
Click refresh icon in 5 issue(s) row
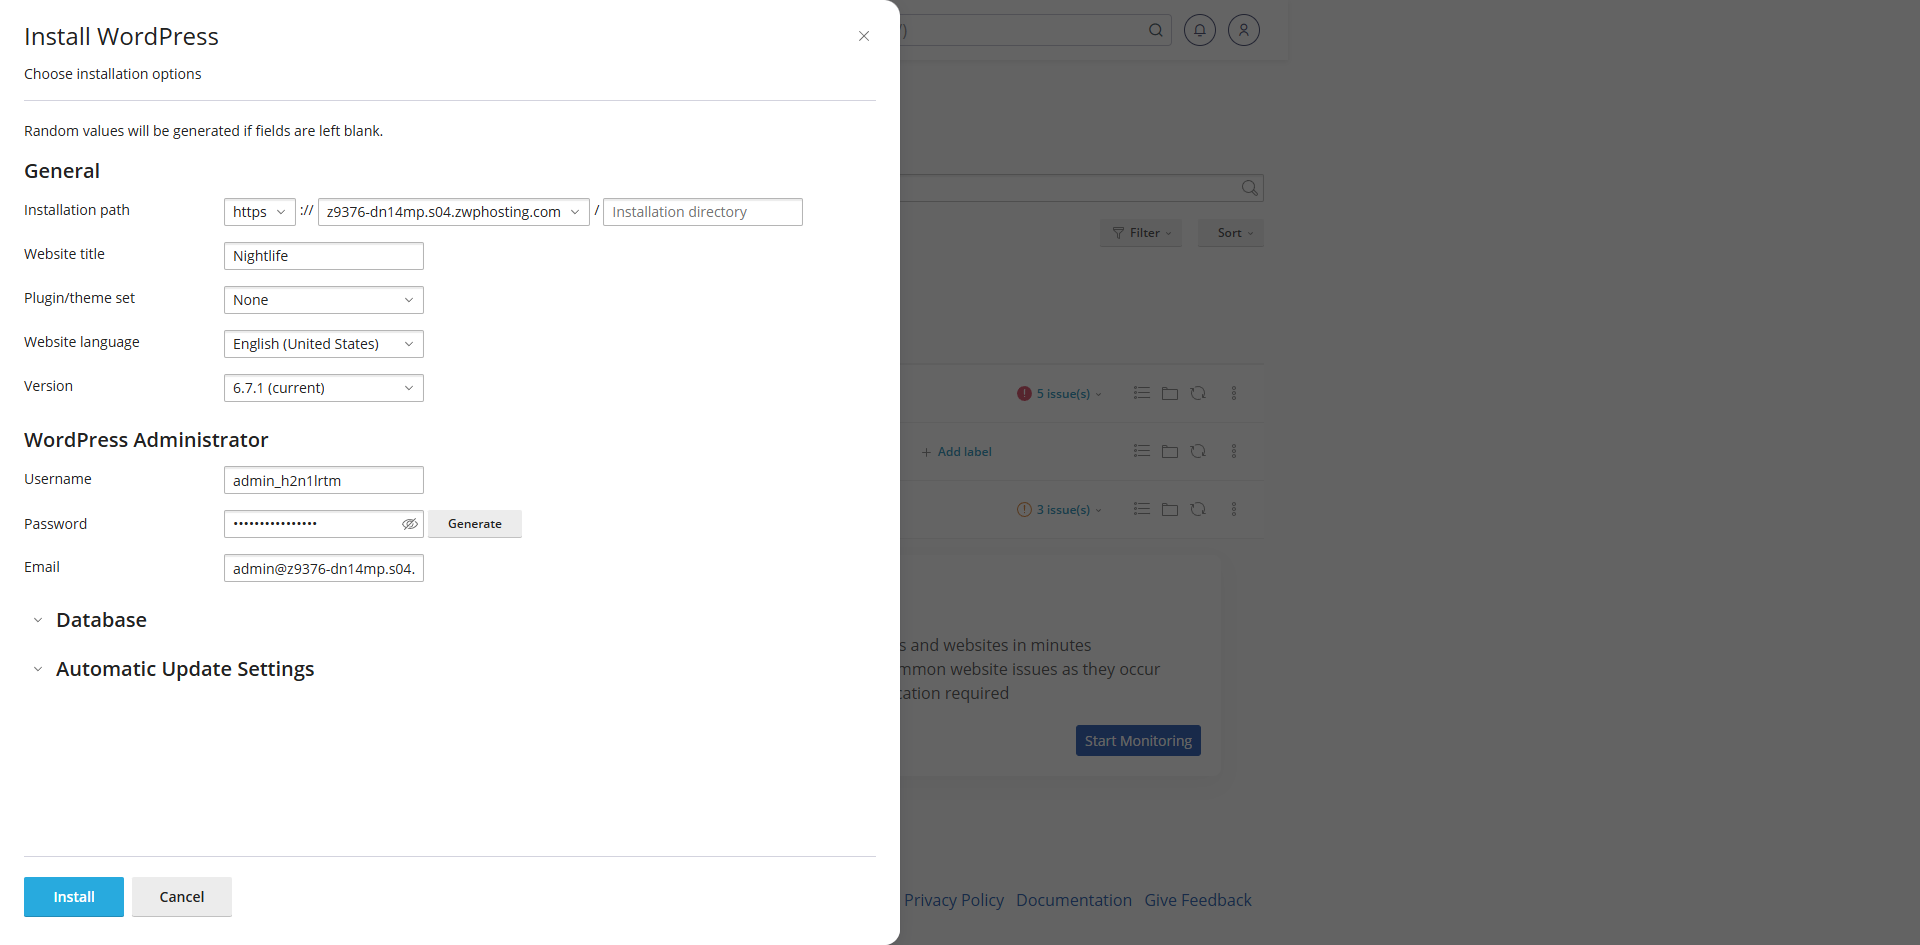point(1198,393)
